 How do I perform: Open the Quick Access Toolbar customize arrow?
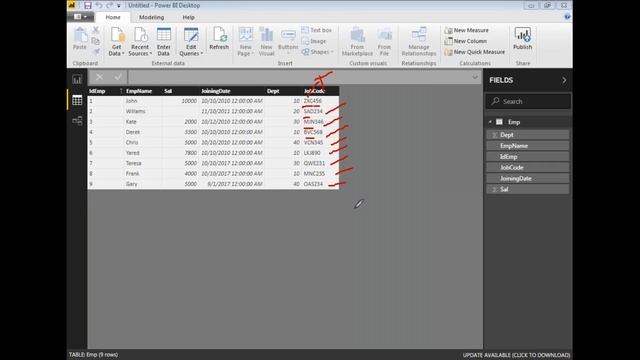(x=119, y=6)
